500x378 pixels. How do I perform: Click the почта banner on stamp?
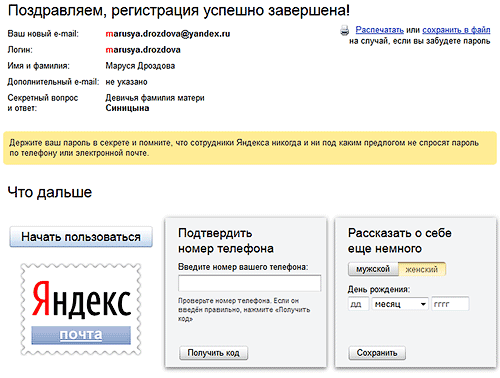[x=81, y=335]
